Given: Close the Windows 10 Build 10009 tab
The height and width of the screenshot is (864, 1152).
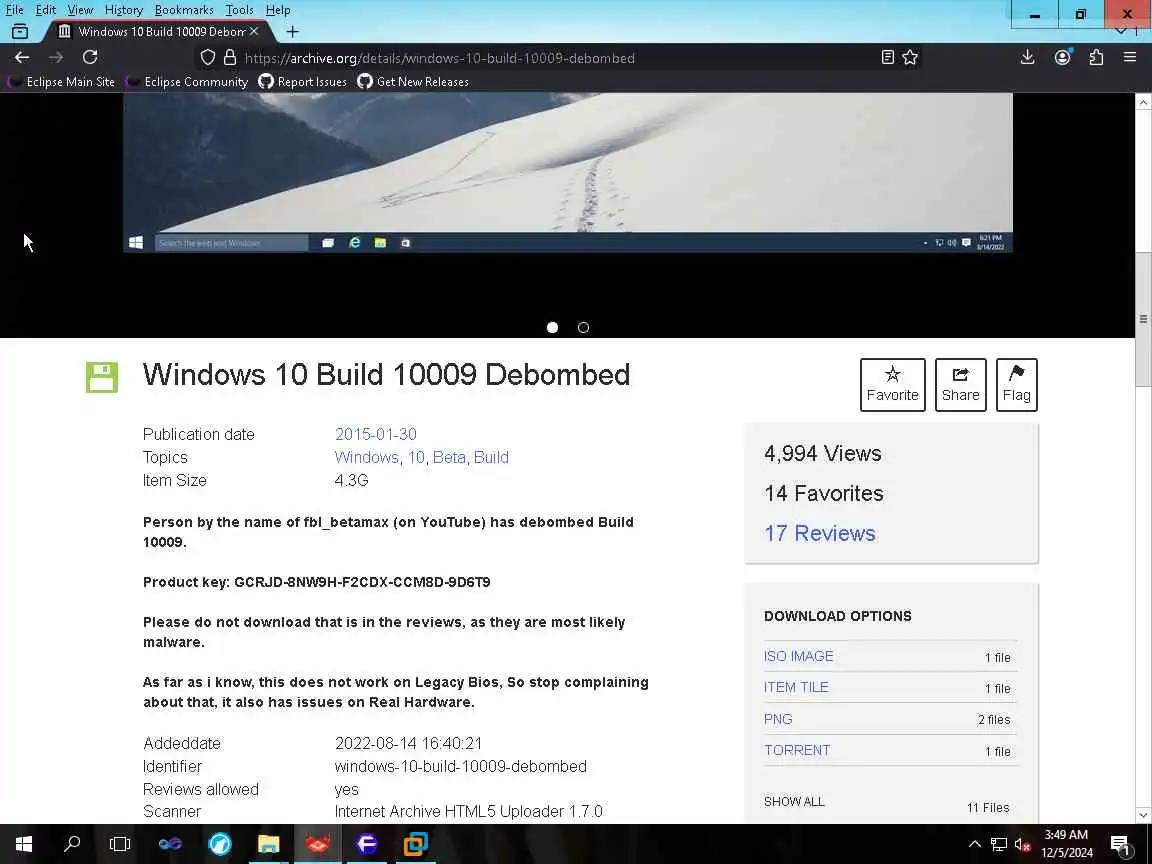Looking at the screenshot, I should [253, 32].
